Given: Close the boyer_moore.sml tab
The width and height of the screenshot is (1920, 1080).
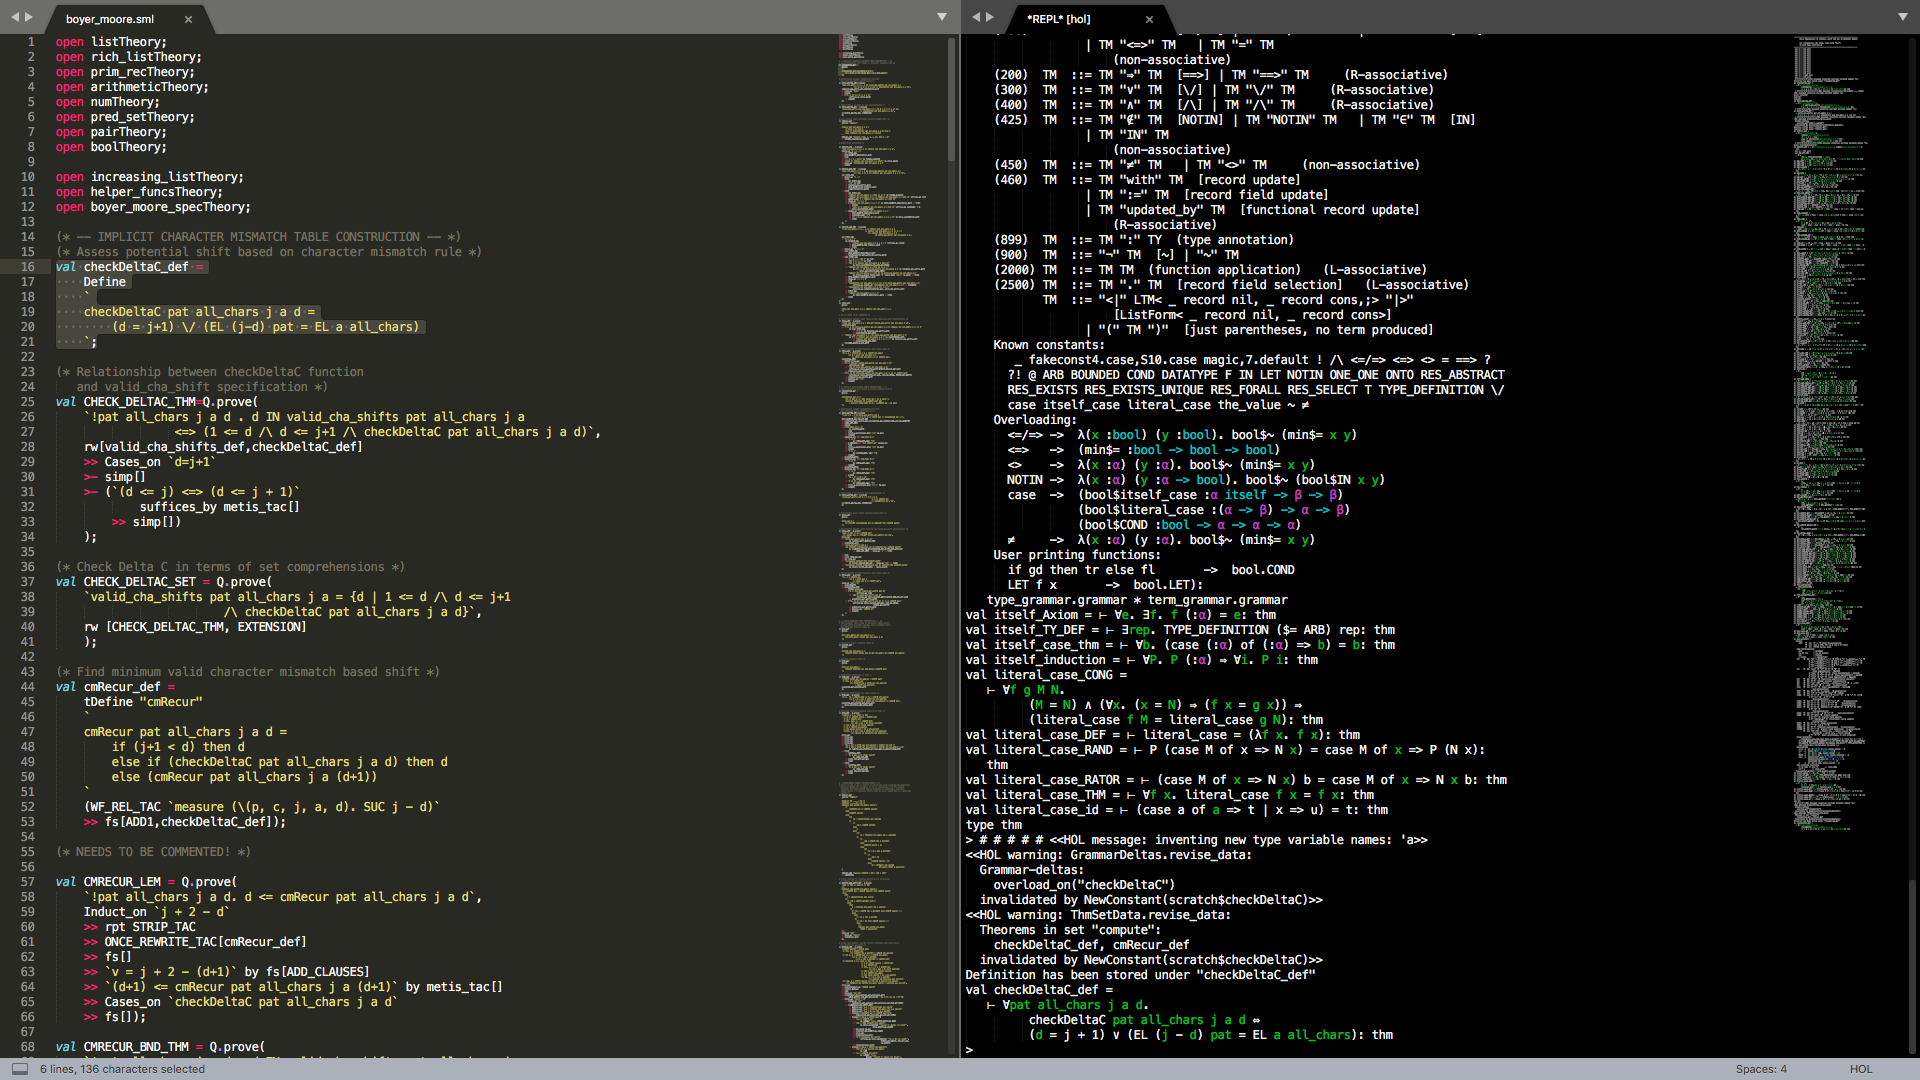Looking at the screenshot, I should [x=188, y=19].
